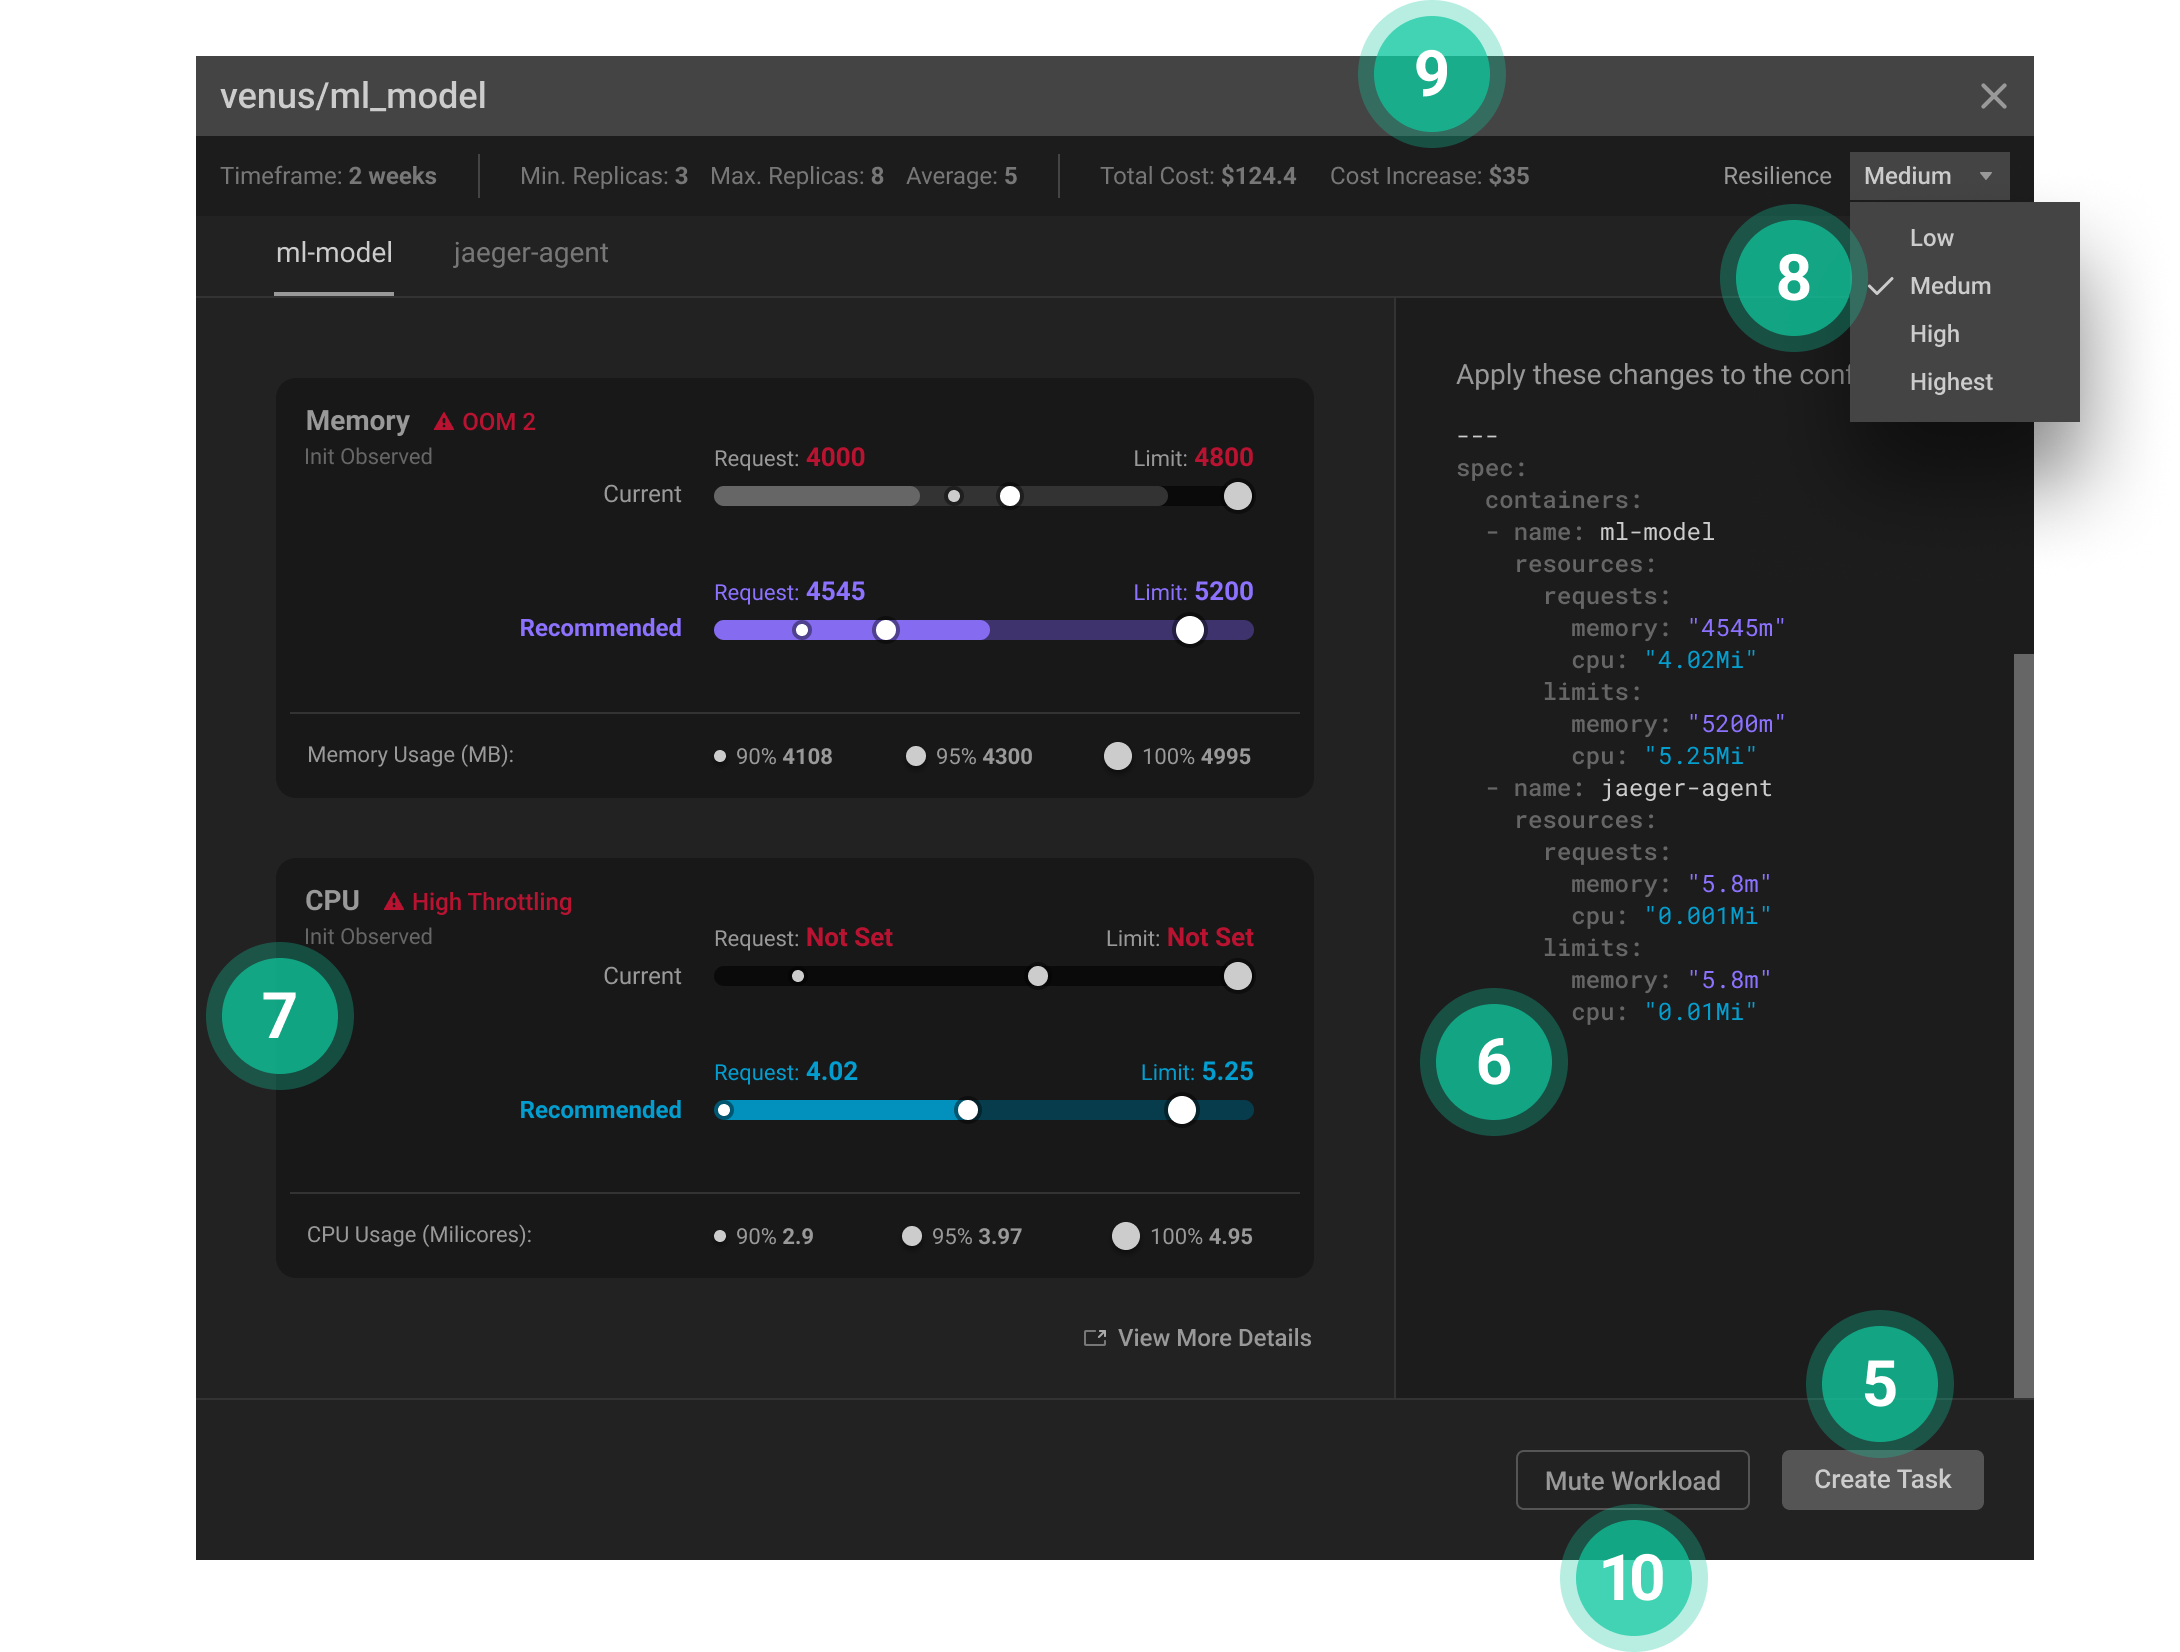Select Highest resilience option

coord(1950,382)
